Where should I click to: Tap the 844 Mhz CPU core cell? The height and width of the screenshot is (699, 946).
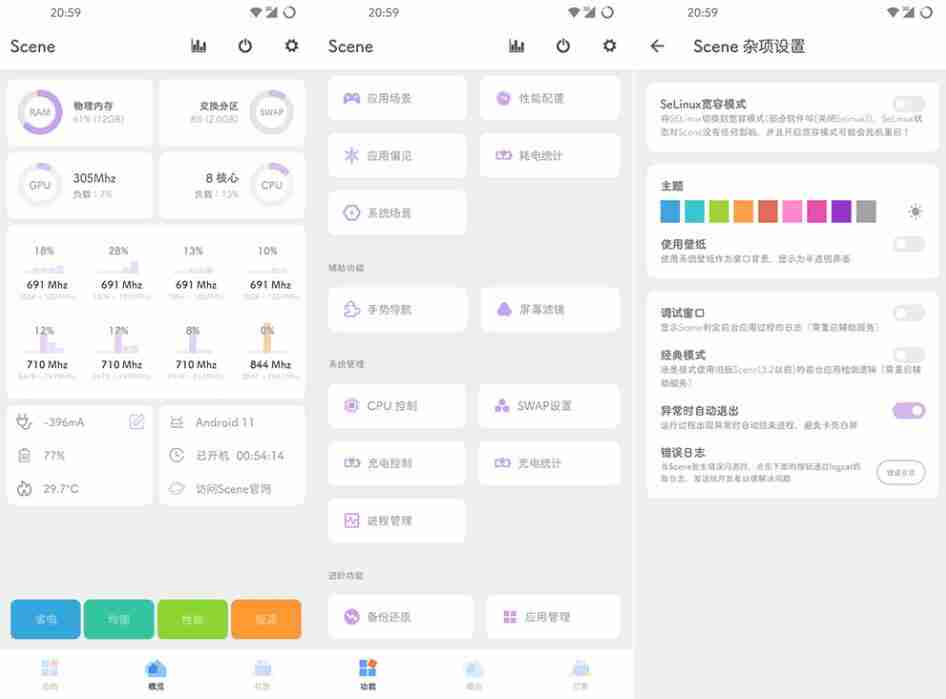click(x=270, y=353)
